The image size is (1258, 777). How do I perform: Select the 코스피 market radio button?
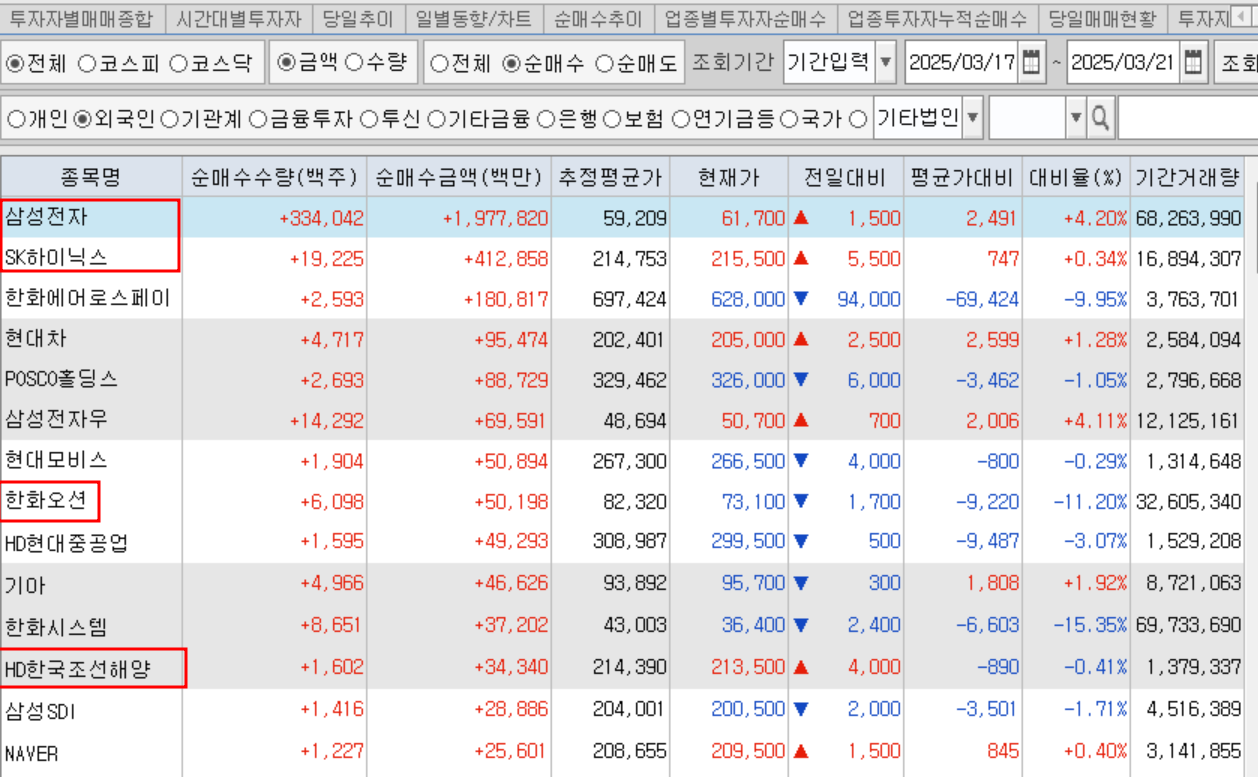click(x=87, y=64)
